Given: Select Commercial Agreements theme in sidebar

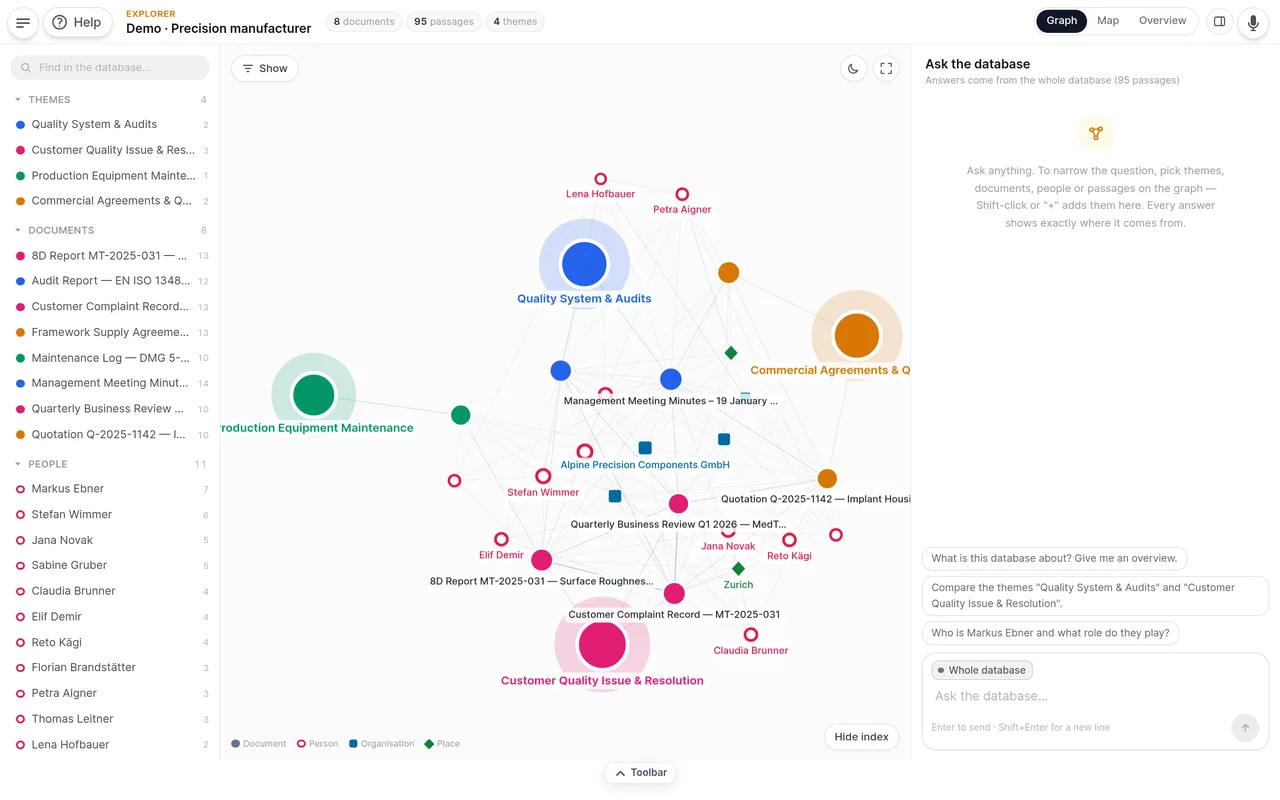Looking at the screenshot, I should pyautogui.click(x=110, y=201).
